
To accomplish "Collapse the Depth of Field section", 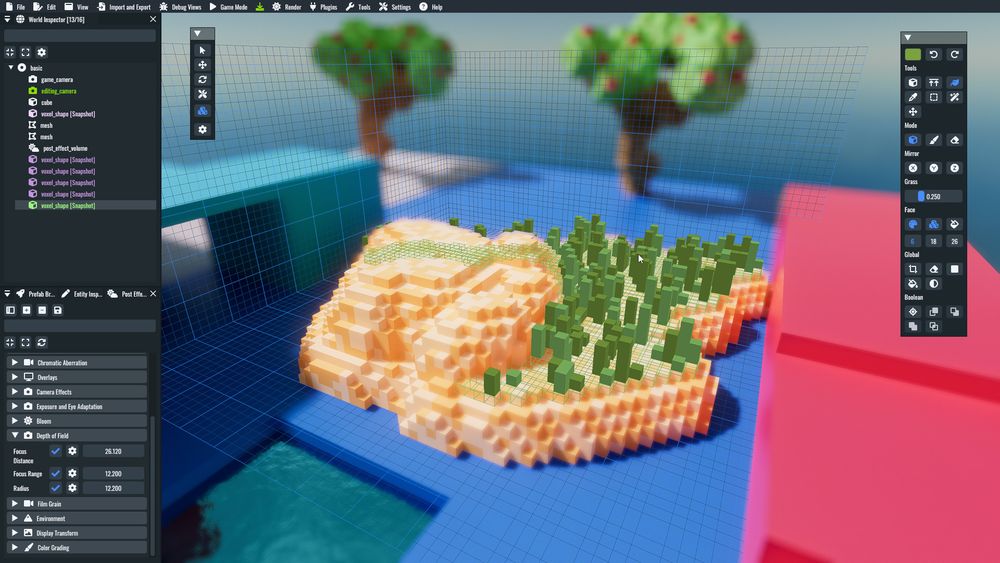I will point(15,436).
